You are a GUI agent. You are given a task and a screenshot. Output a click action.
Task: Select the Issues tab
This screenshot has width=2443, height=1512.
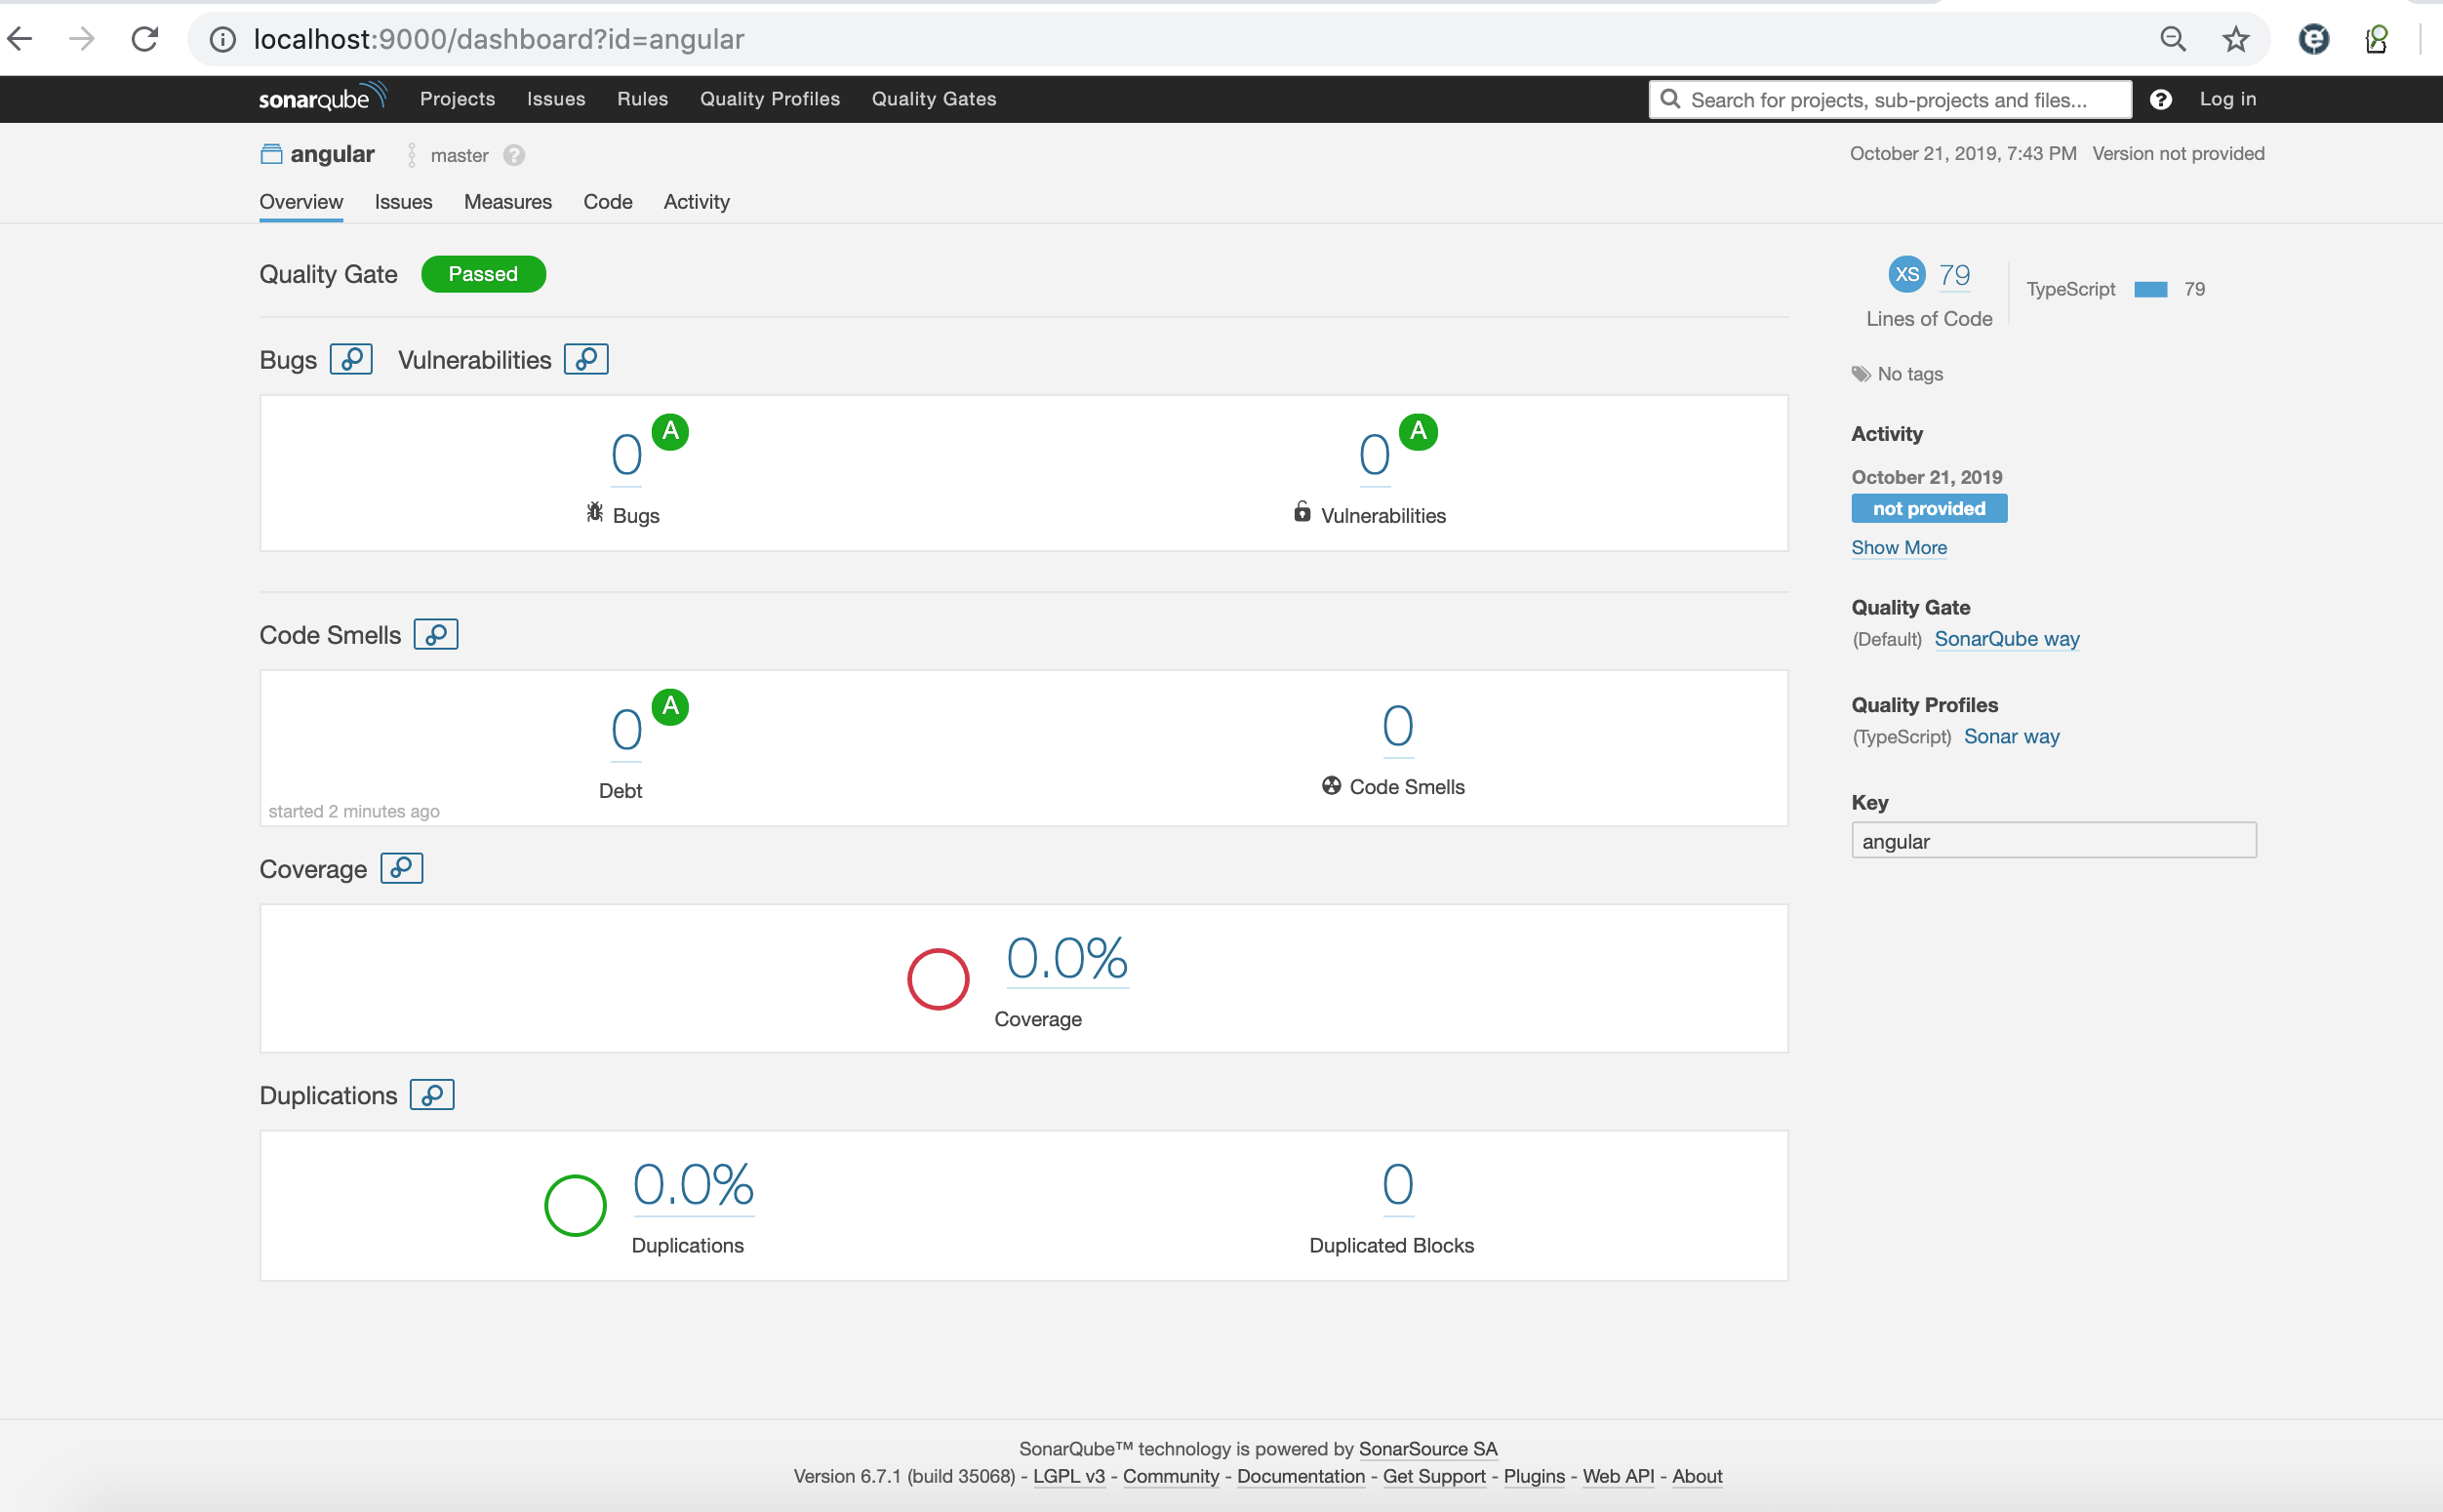(405, 202)
